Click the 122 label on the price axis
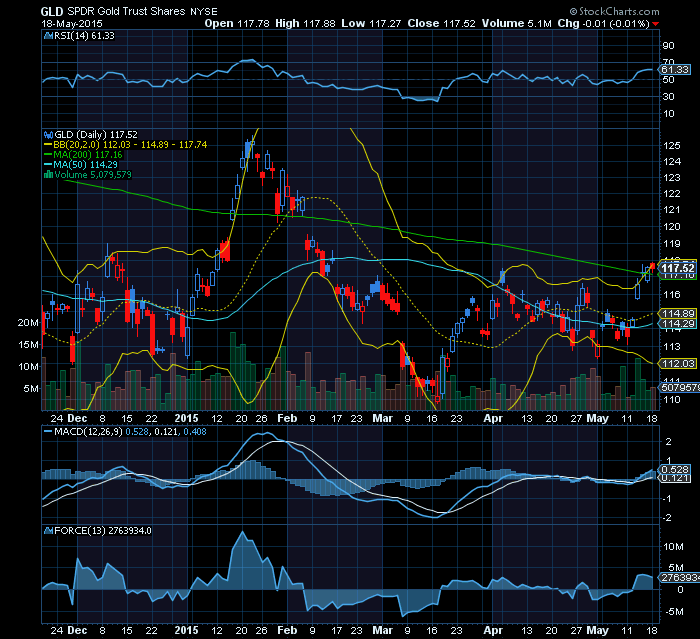 672,194
